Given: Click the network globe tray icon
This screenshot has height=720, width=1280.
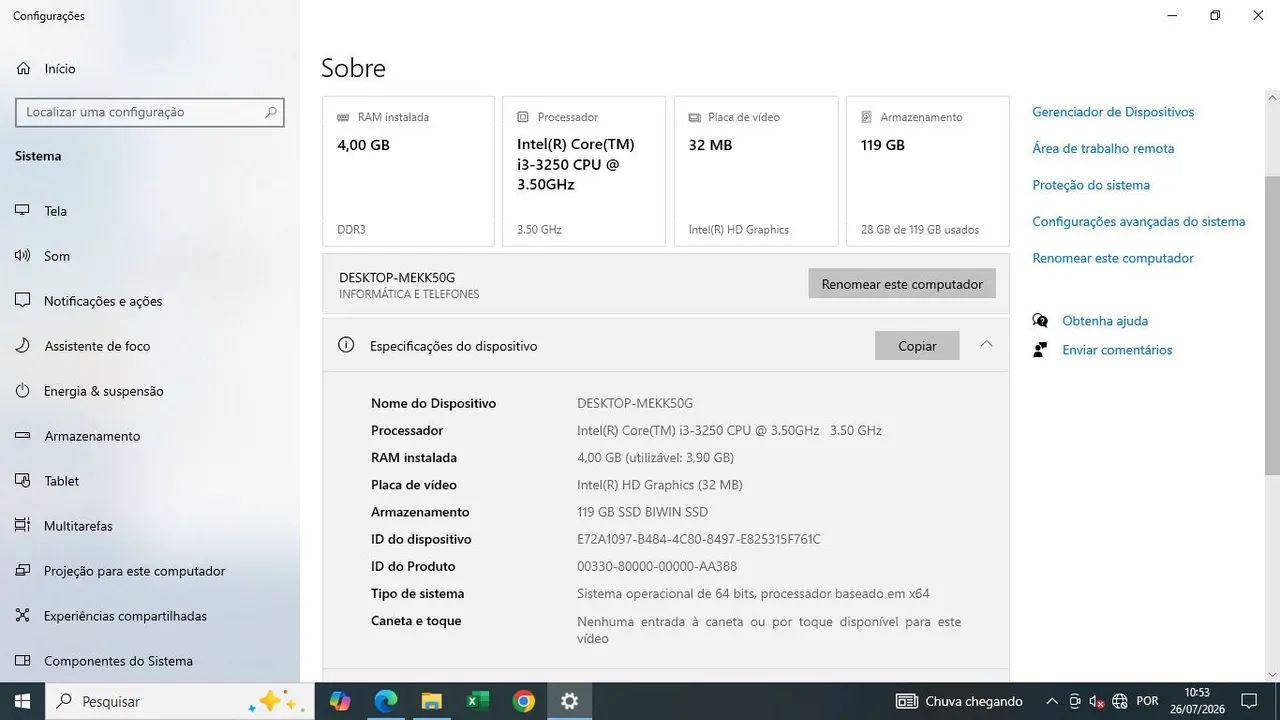Looking at the screenshot, I should [x=1120, y=701].
